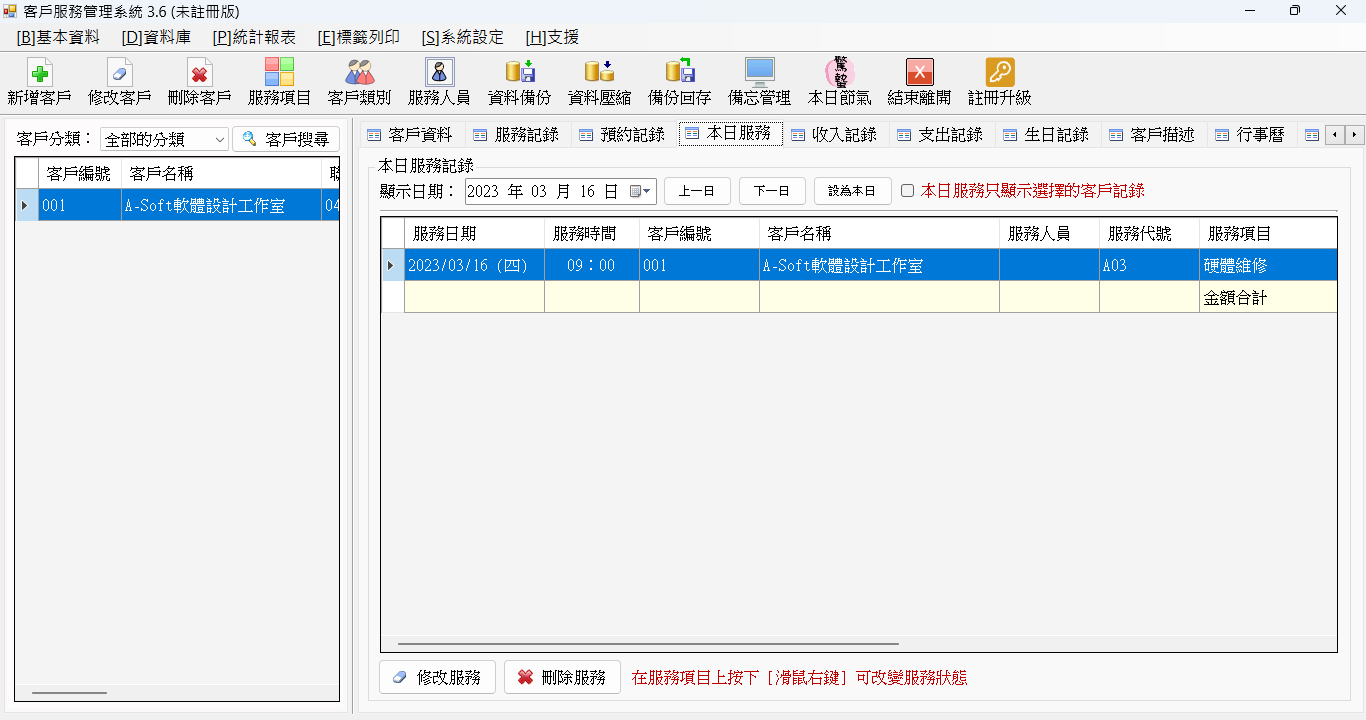Image resolution: width=1366 pixels, height=720 pixels.
Task: Open the 全部的分類 category dropdown
Action: tap(164, 139)
